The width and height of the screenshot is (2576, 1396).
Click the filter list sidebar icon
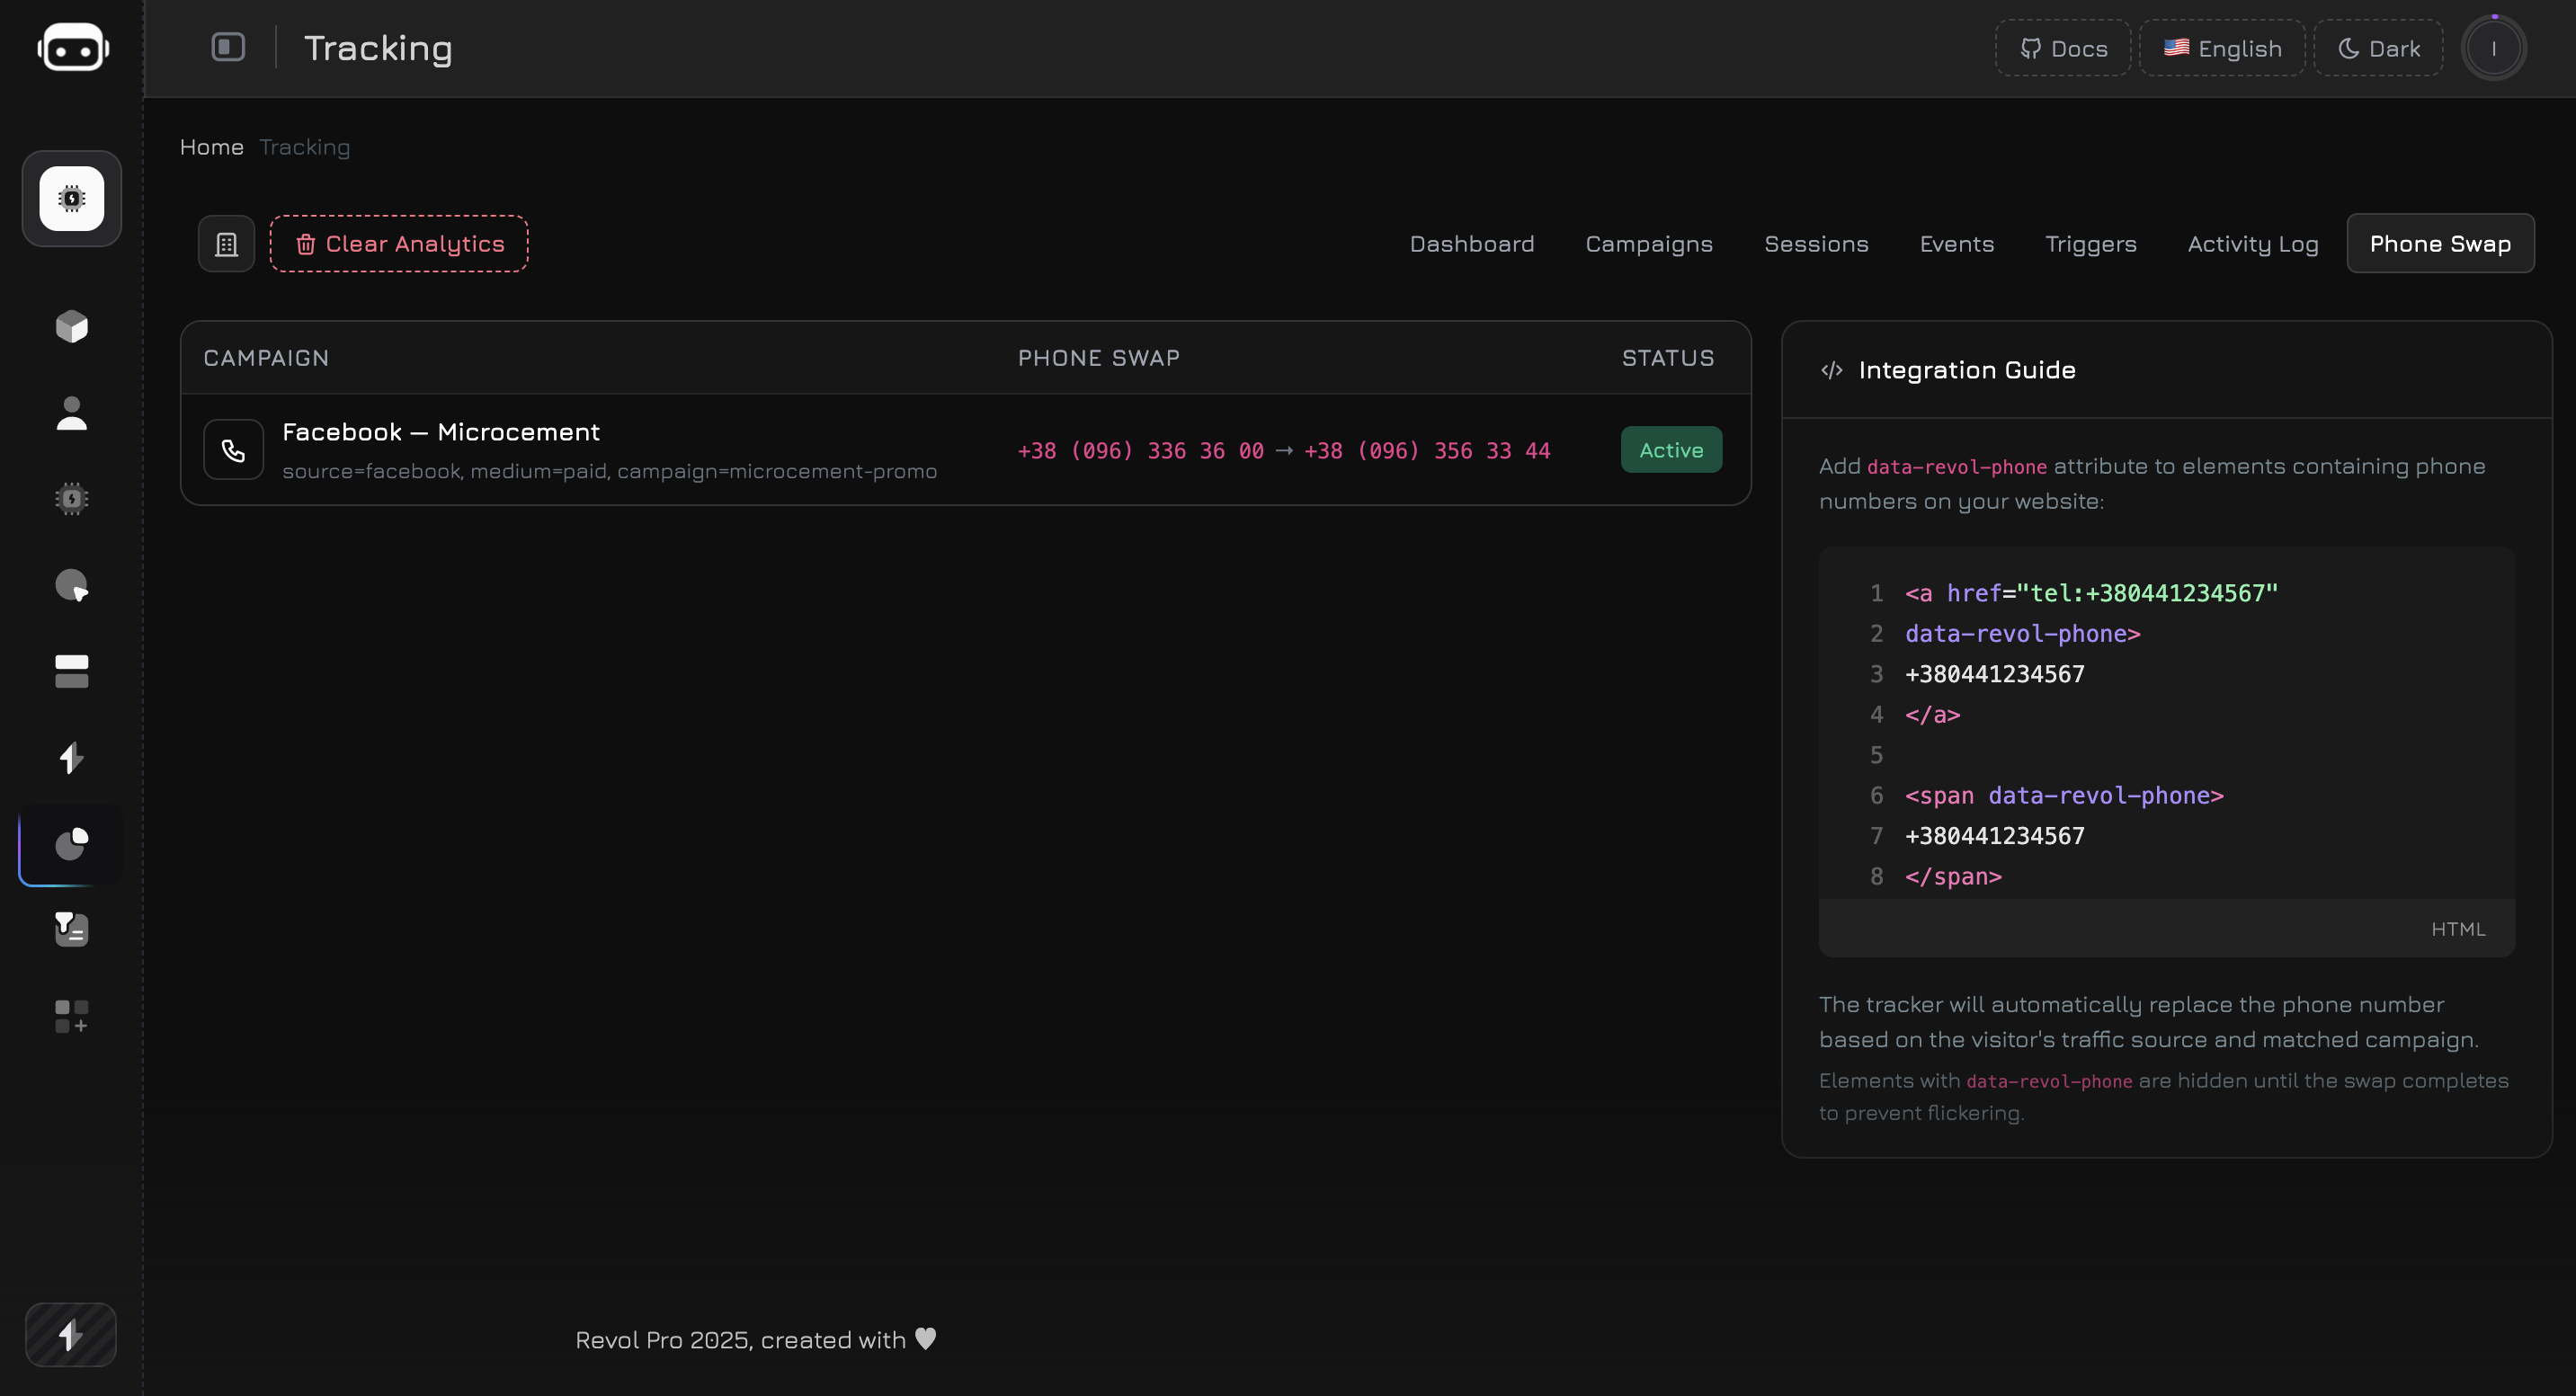(x=72, y=930)
